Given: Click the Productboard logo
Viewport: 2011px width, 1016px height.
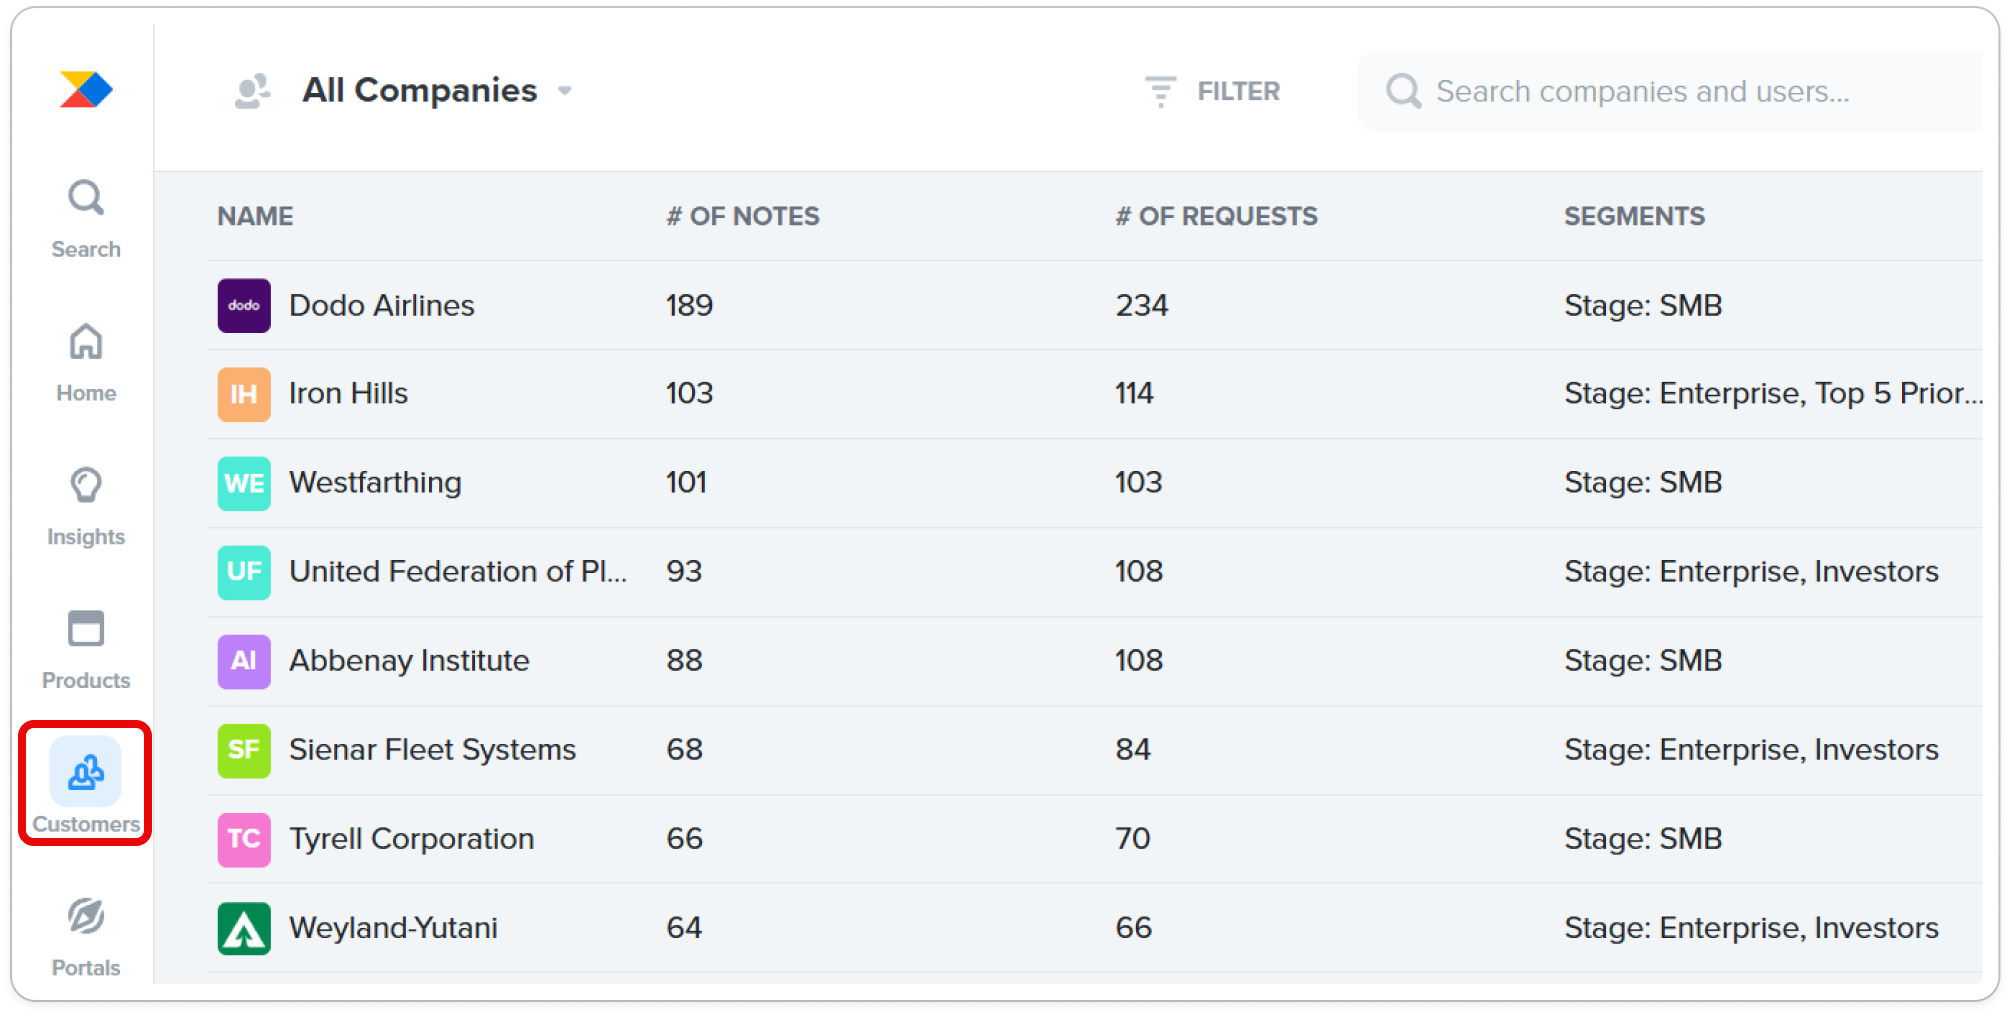Looking at the screenshot, I should pyautogui.click(x=86, y=90).
